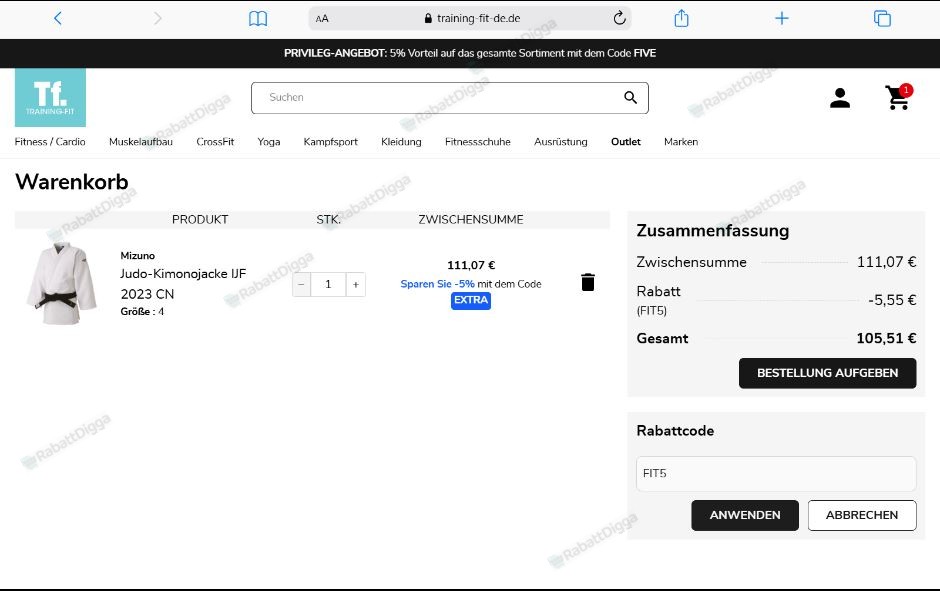Open Outlet category
This screenshot has width=940, height=591.
tap(626, 142)
